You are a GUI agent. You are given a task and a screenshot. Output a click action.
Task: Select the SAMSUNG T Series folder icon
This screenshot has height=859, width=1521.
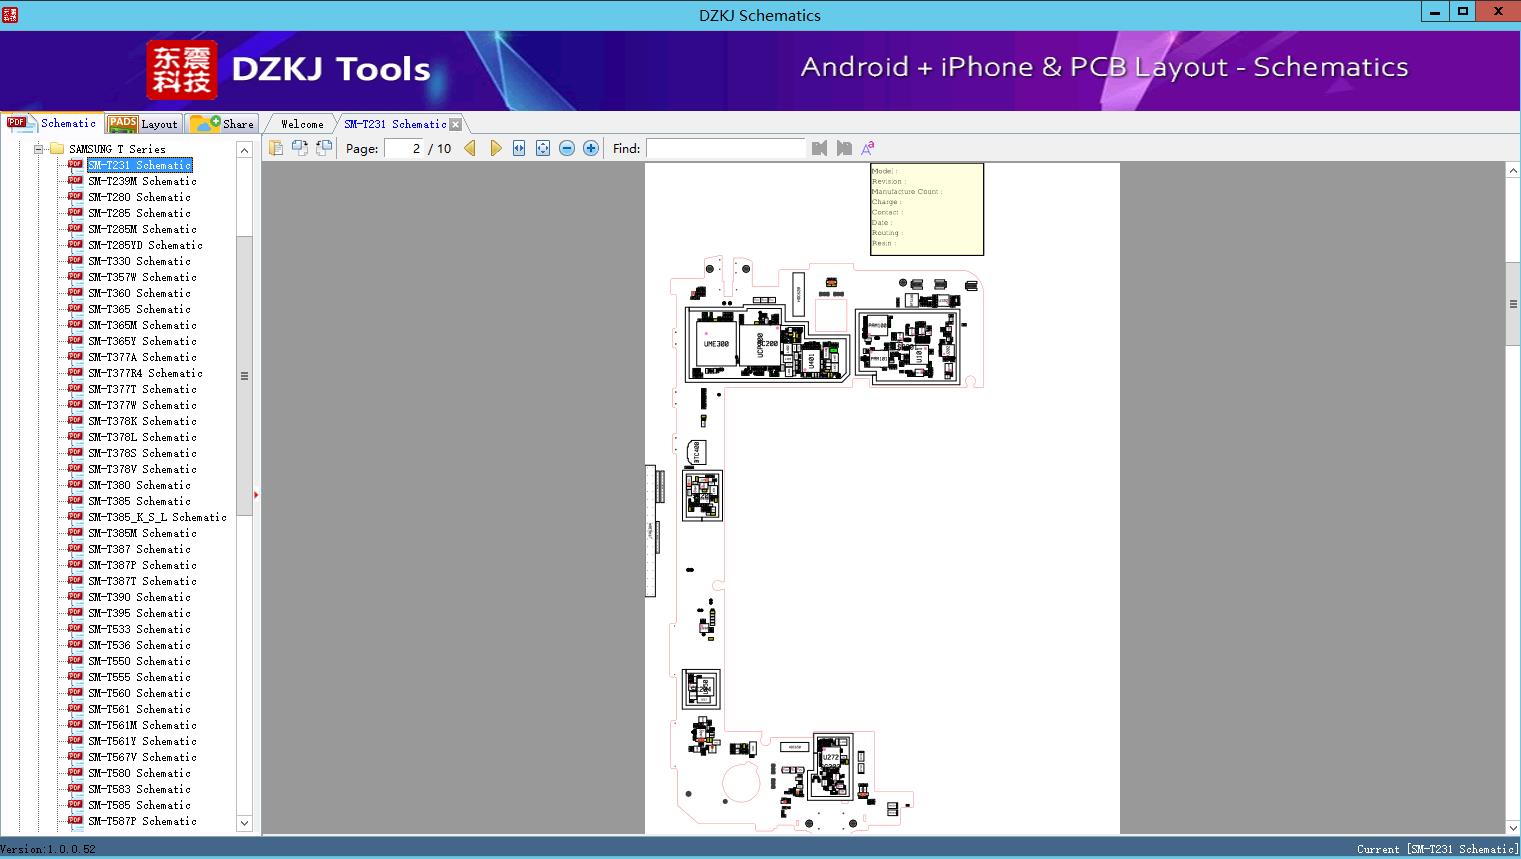pos(57,149)
